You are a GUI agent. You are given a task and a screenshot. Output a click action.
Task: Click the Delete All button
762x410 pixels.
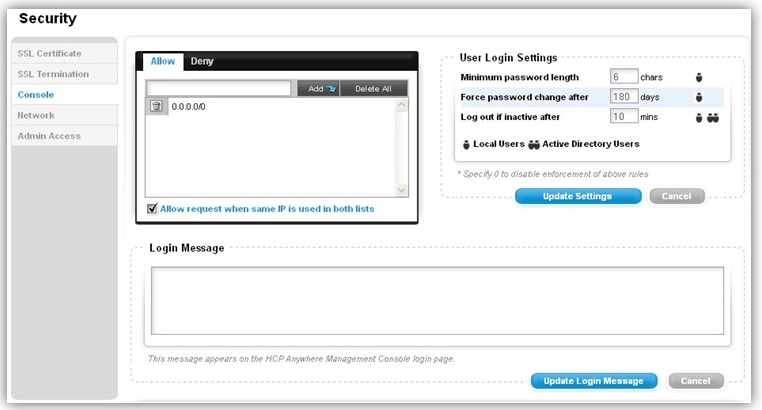(373, 88)
